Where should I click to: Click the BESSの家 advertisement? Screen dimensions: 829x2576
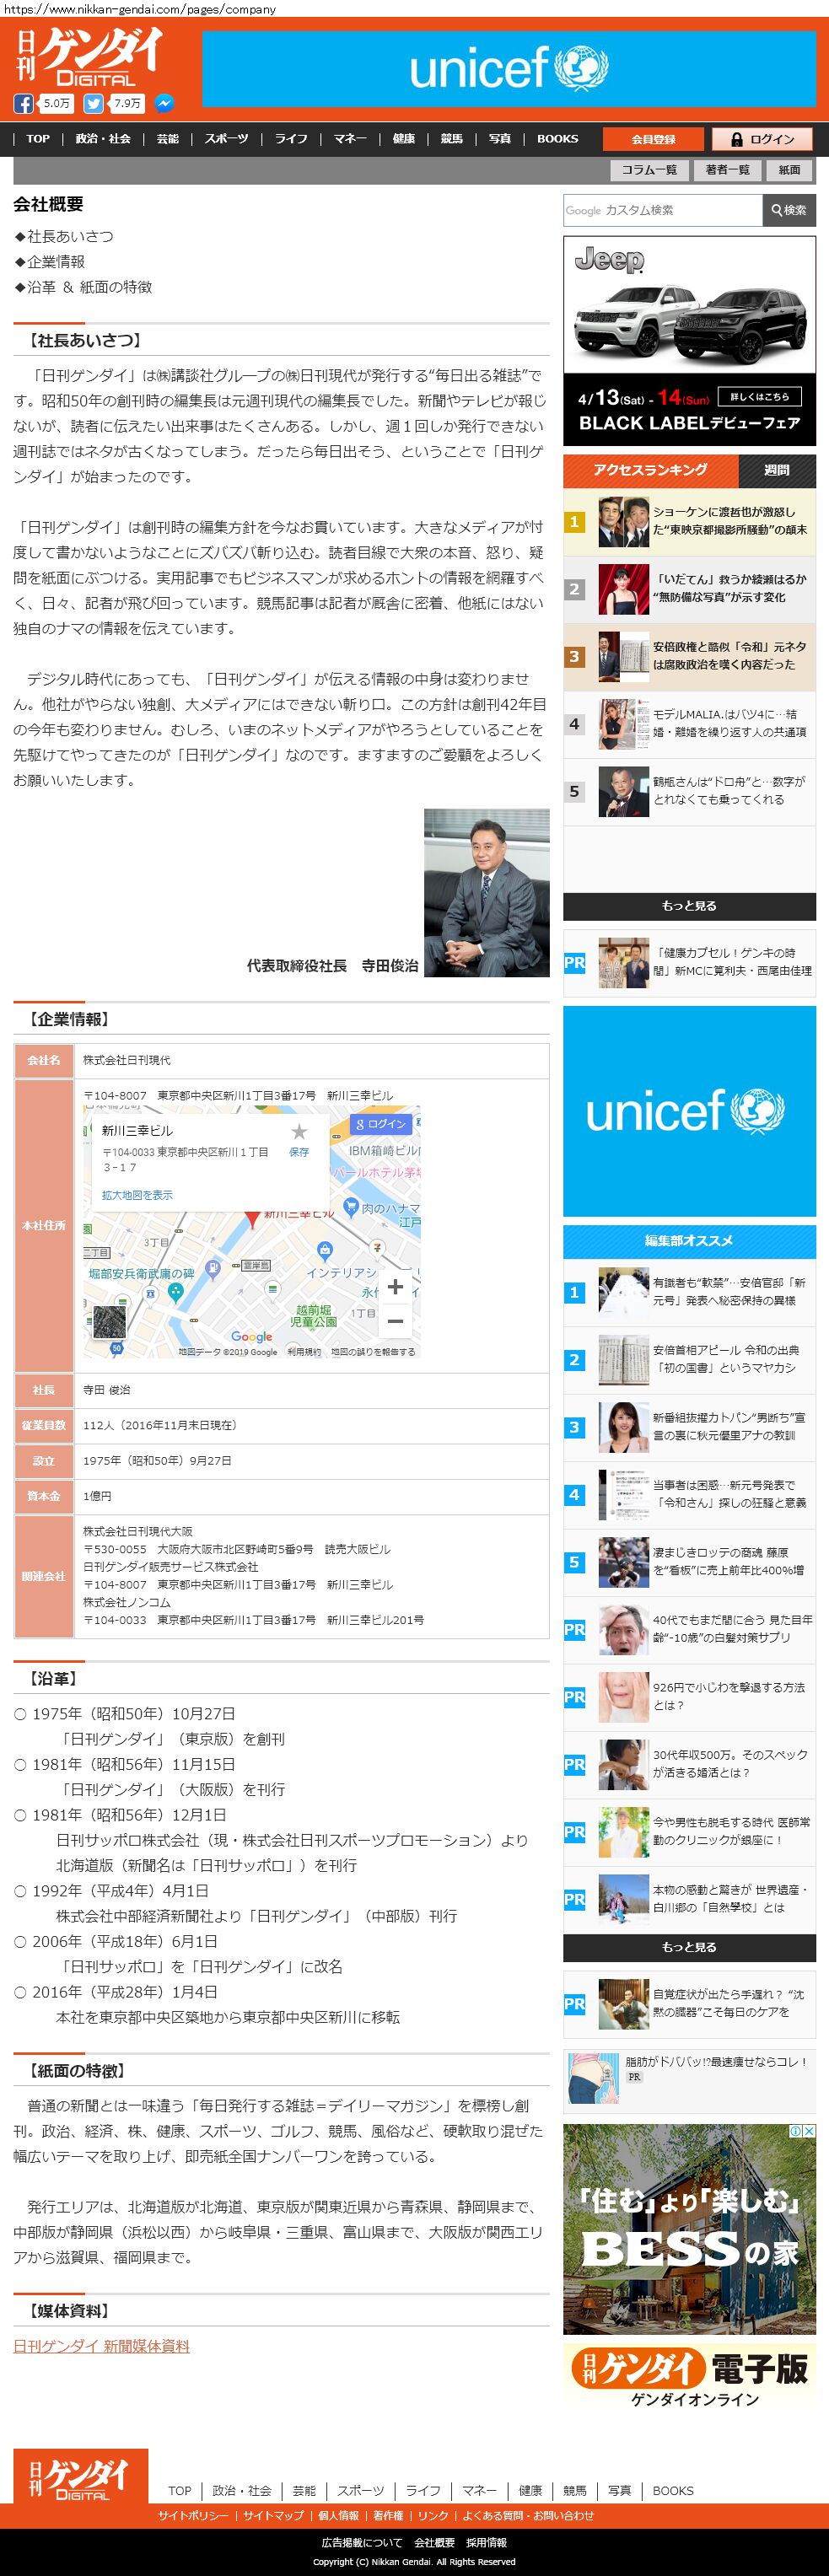pos(689,2229)
